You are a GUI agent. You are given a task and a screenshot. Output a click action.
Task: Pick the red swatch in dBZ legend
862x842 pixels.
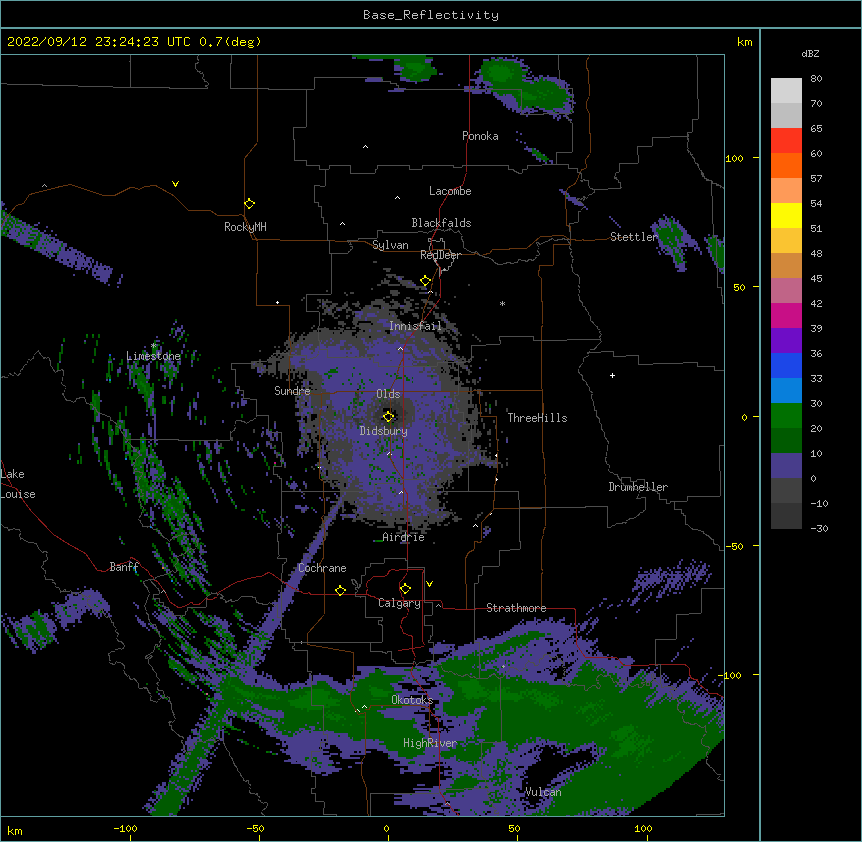click(x=786, y=140)
